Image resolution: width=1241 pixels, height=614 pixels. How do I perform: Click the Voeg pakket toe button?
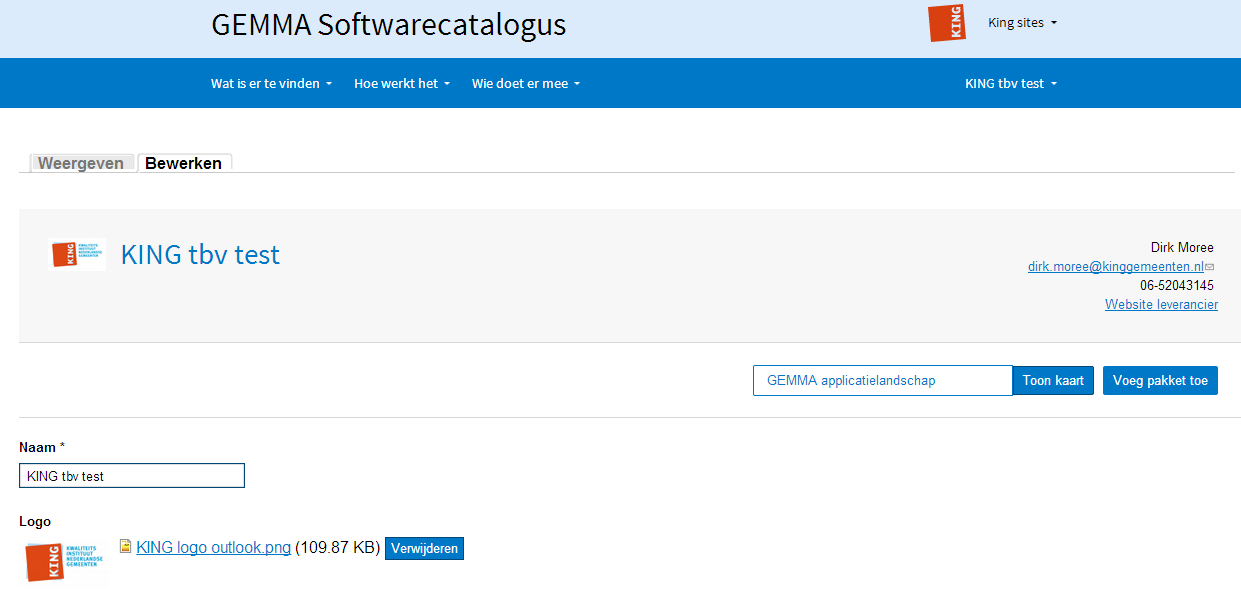[x=1160, y=380]
